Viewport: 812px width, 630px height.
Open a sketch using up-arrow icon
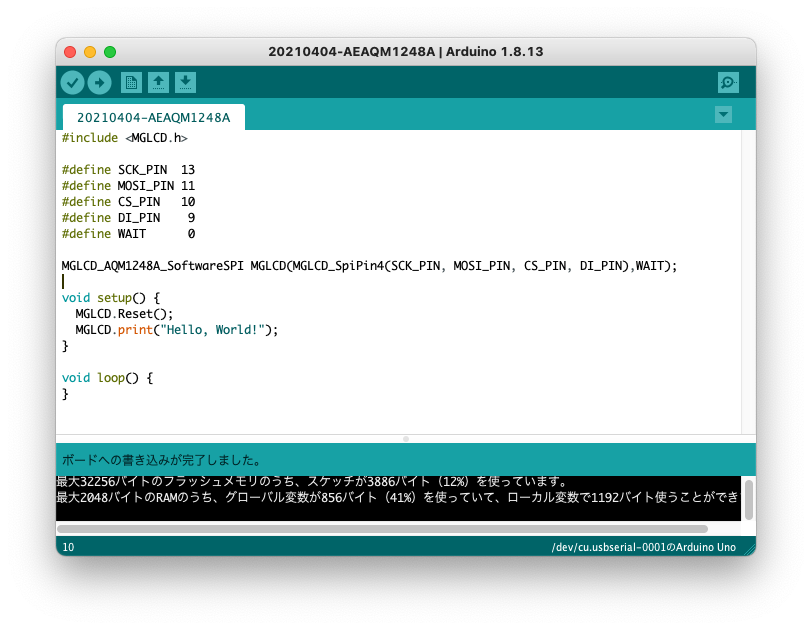pos(158,83)
